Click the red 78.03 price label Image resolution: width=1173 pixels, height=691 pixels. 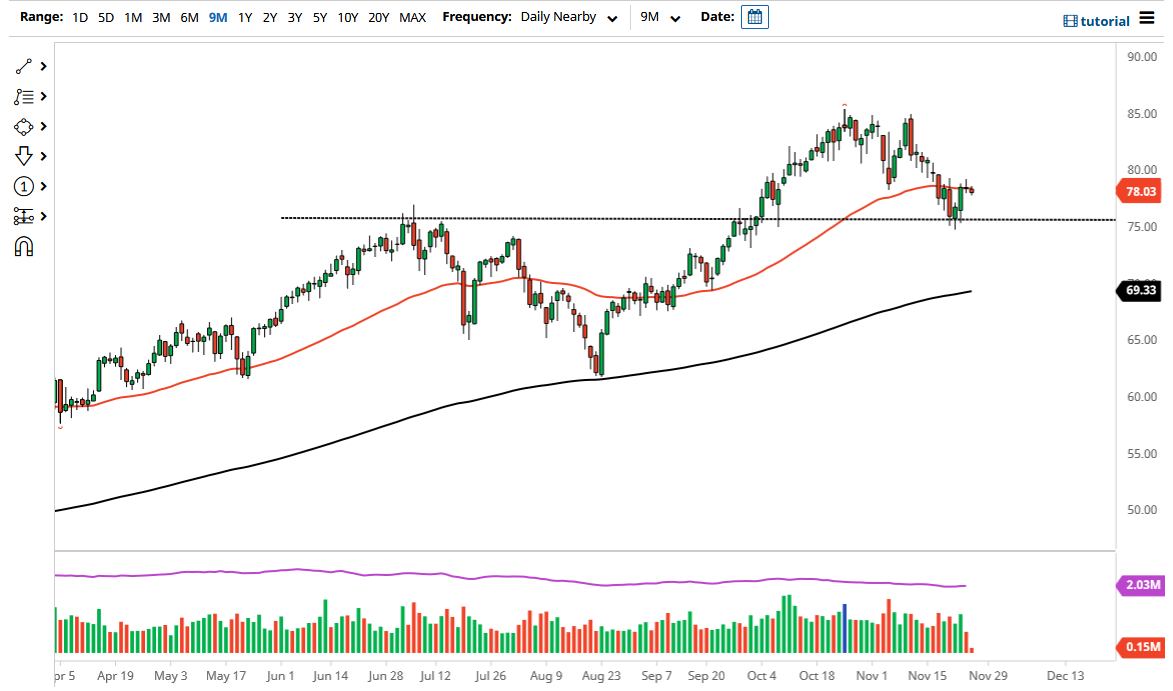1142,189
